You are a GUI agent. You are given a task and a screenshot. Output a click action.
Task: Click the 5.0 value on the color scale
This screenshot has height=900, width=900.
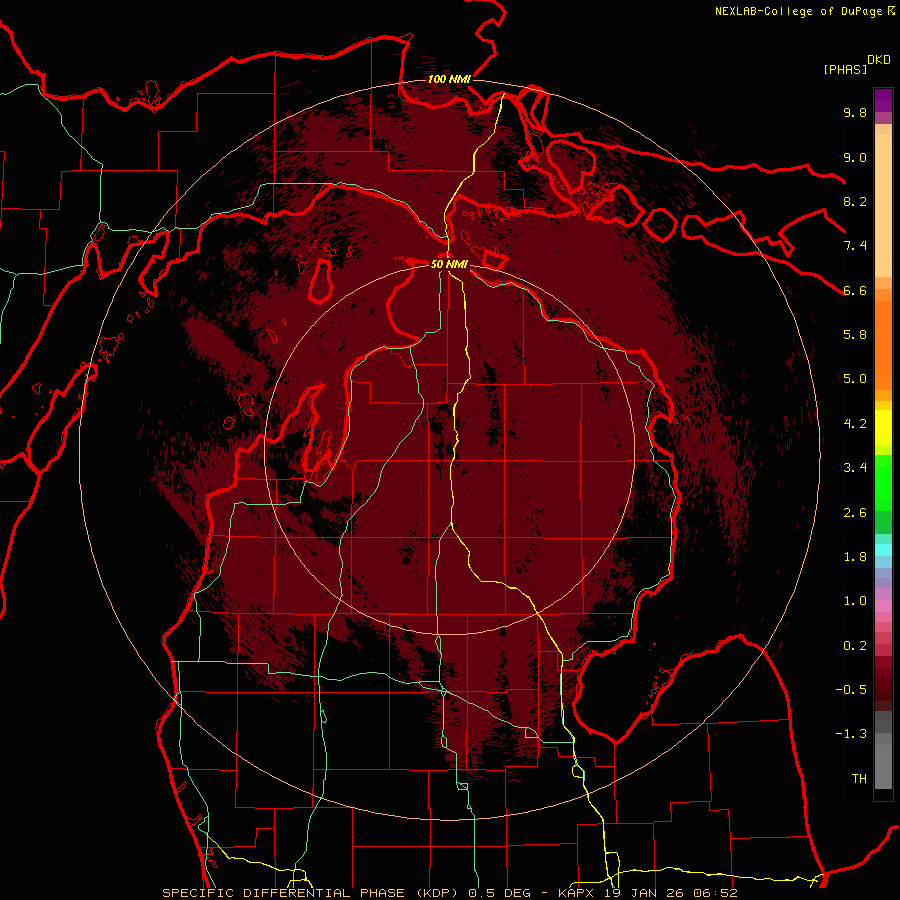(x=855, y=379)
